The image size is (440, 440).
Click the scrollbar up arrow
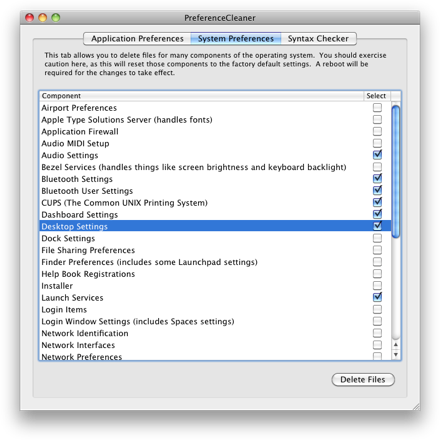[x=396, y=344]
